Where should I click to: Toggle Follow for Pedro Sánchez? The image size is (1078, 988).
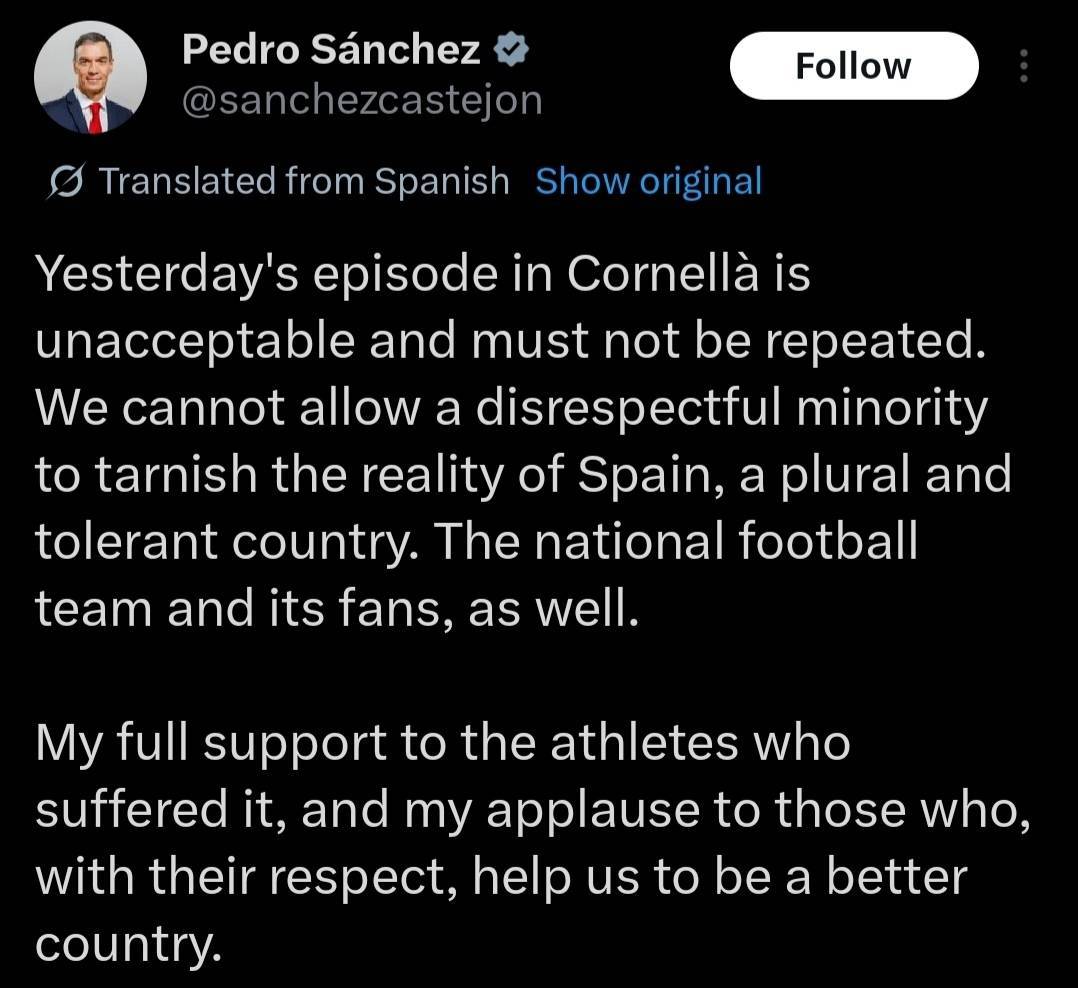pos(854,65)
